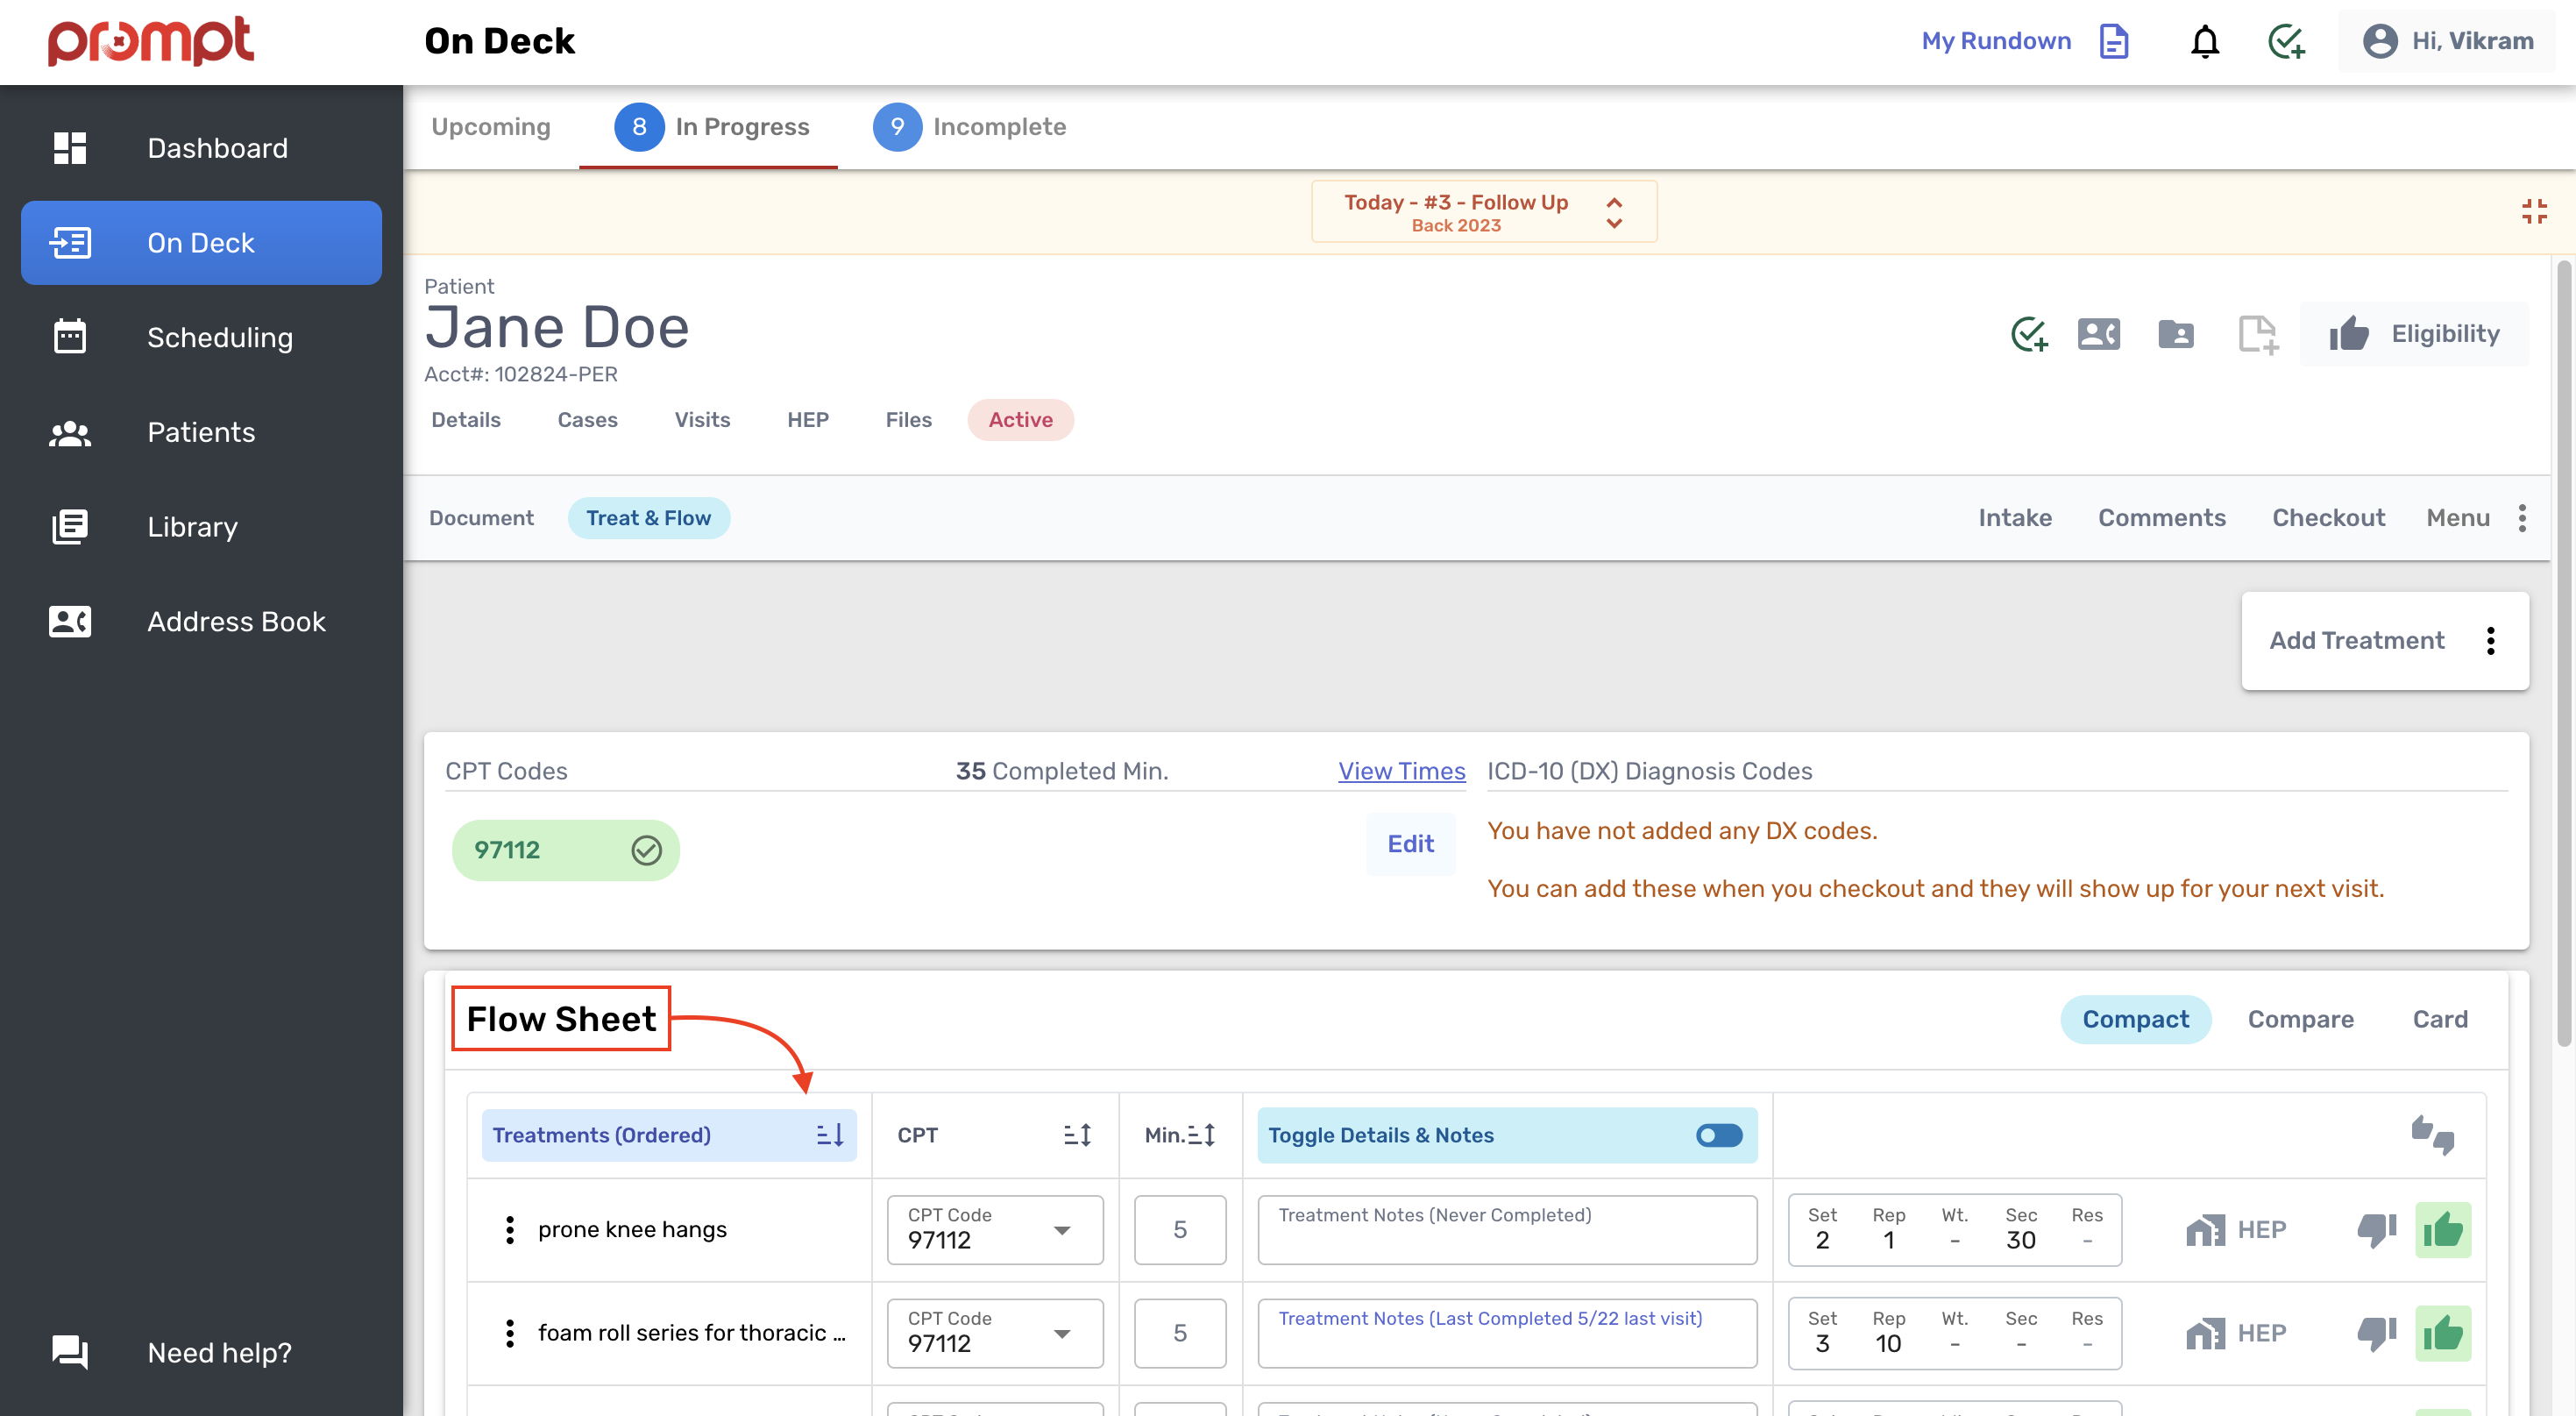Click the View Times link
Screen dimensions: 2576x1416
click(x=1401, y=771)
